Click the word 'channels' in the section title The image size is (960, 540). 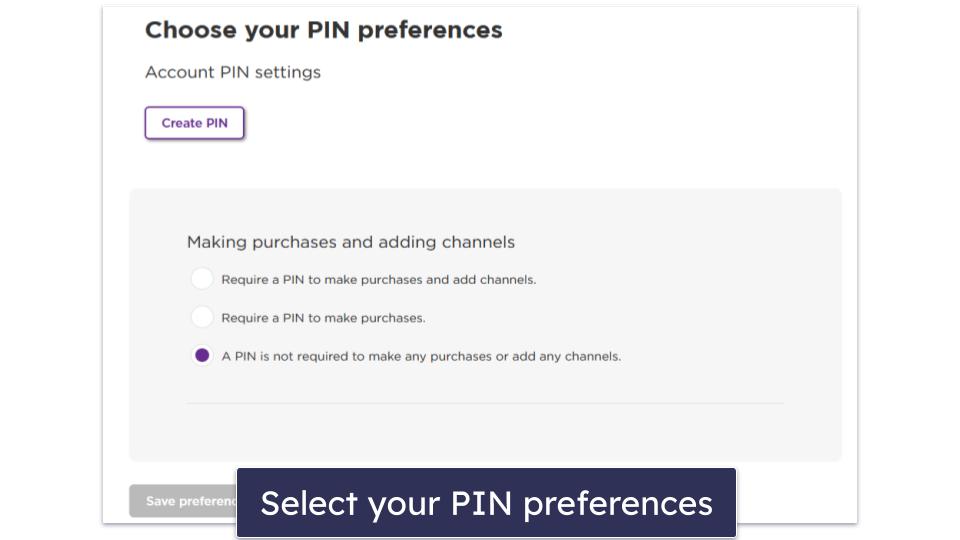(x=481, y=242)
